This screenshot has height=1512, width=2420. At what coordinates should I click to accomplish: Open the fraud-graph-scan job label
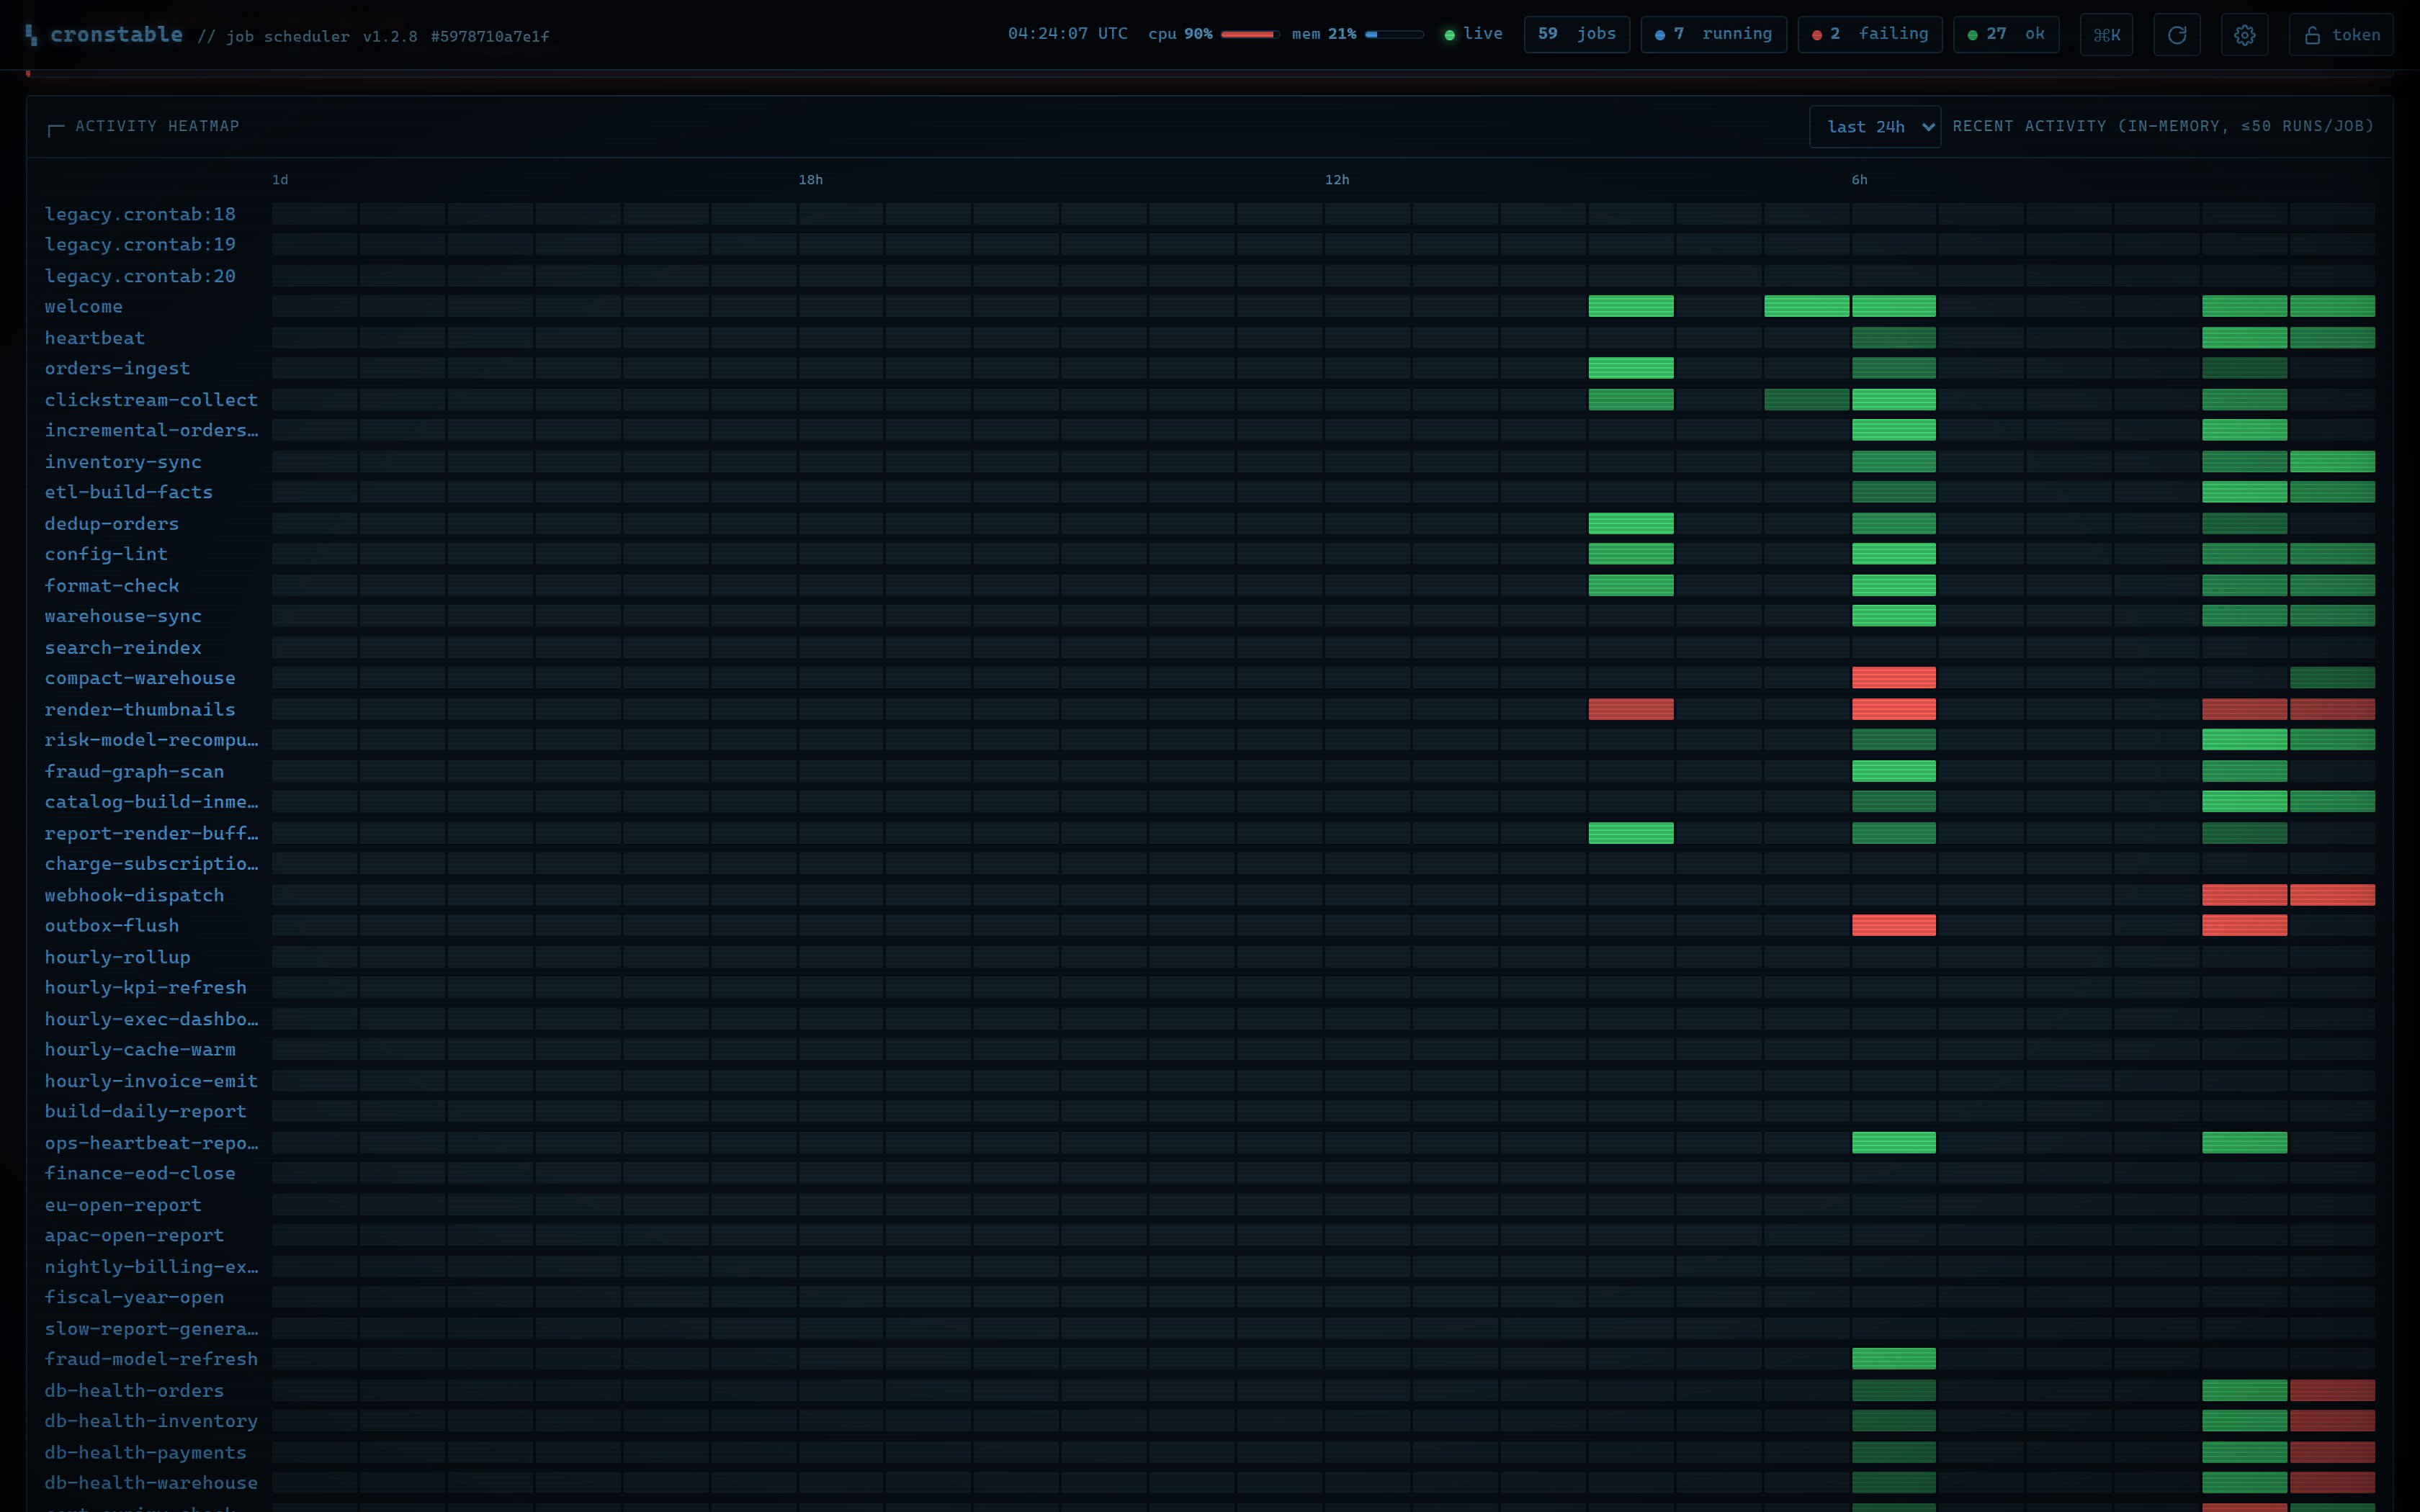point(134,772)
